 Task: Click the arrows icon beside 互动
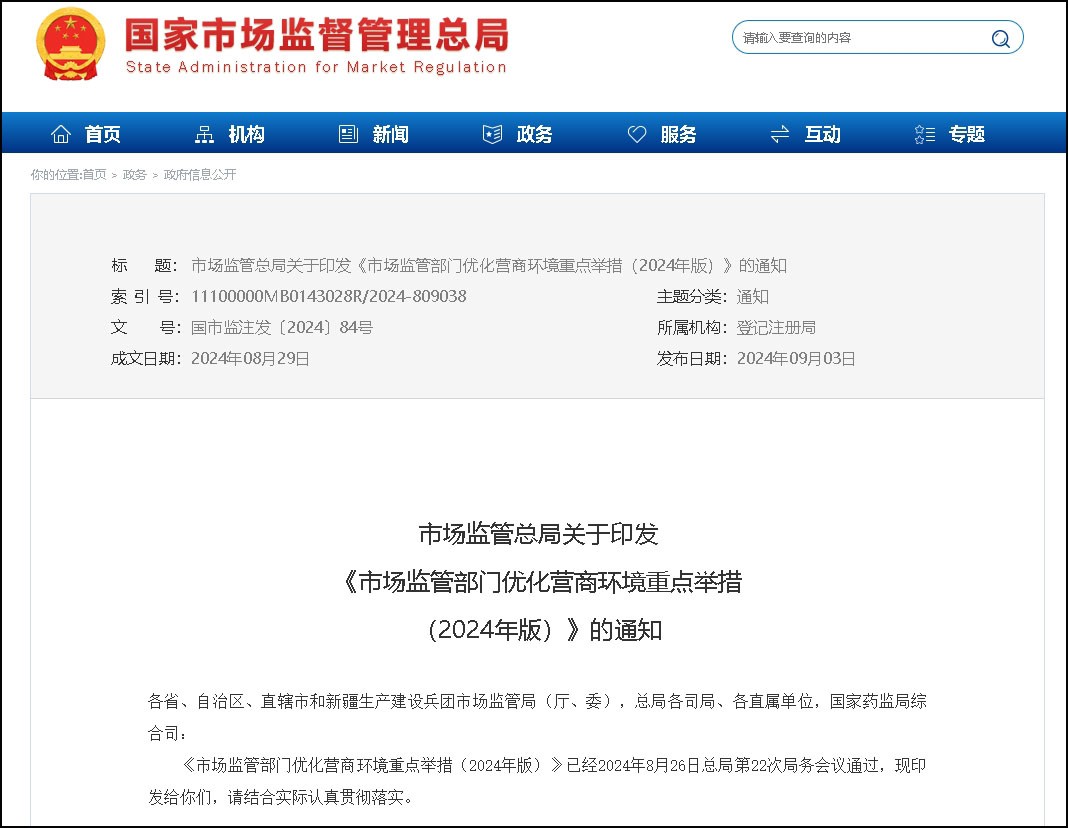pyautogui.click(x=780, y=134)
